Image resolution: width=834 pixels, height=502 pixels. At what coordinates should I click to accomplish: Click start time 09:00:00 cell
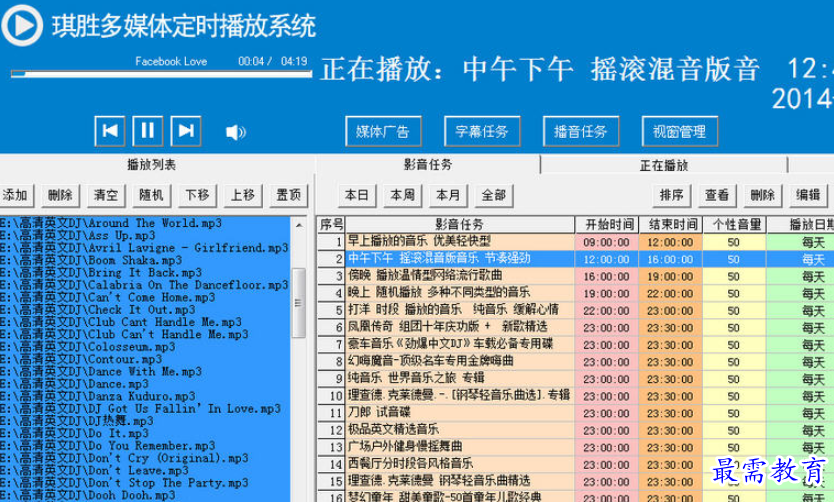(607, 242)
